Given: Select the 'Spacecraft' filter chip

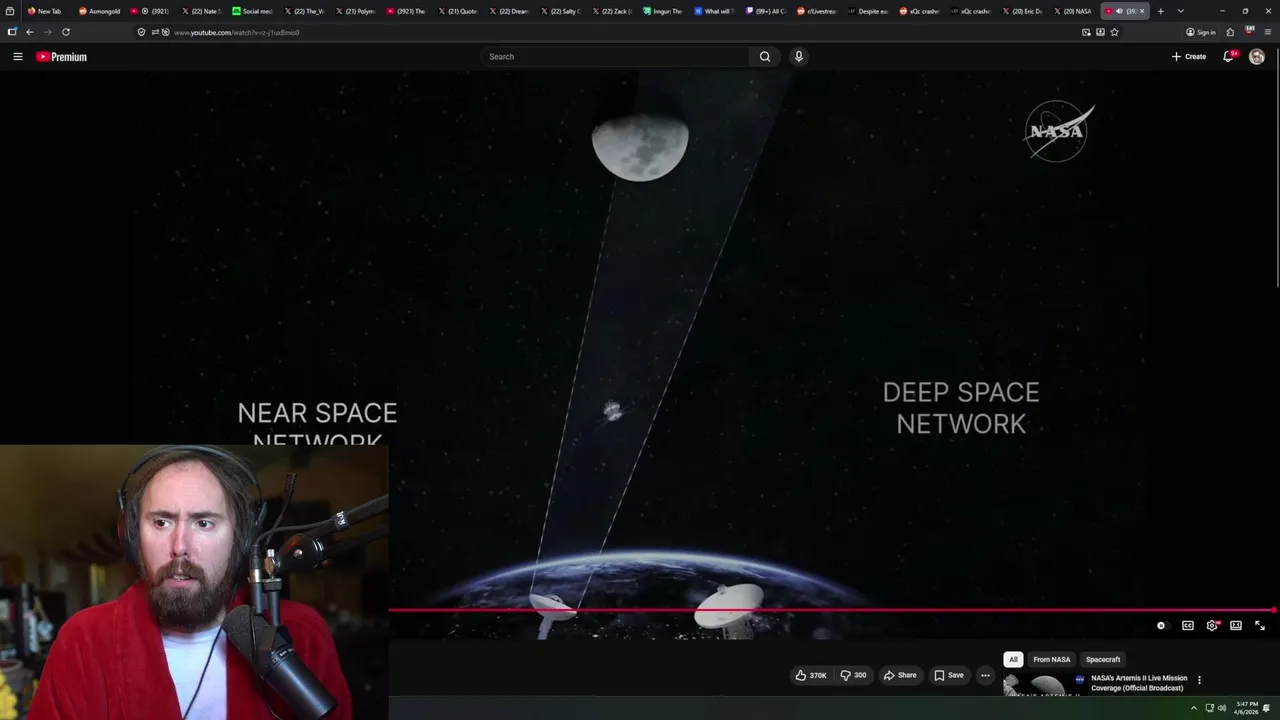Looking at the screenshot, I should pyautogui.click(x=1103, y=660).
